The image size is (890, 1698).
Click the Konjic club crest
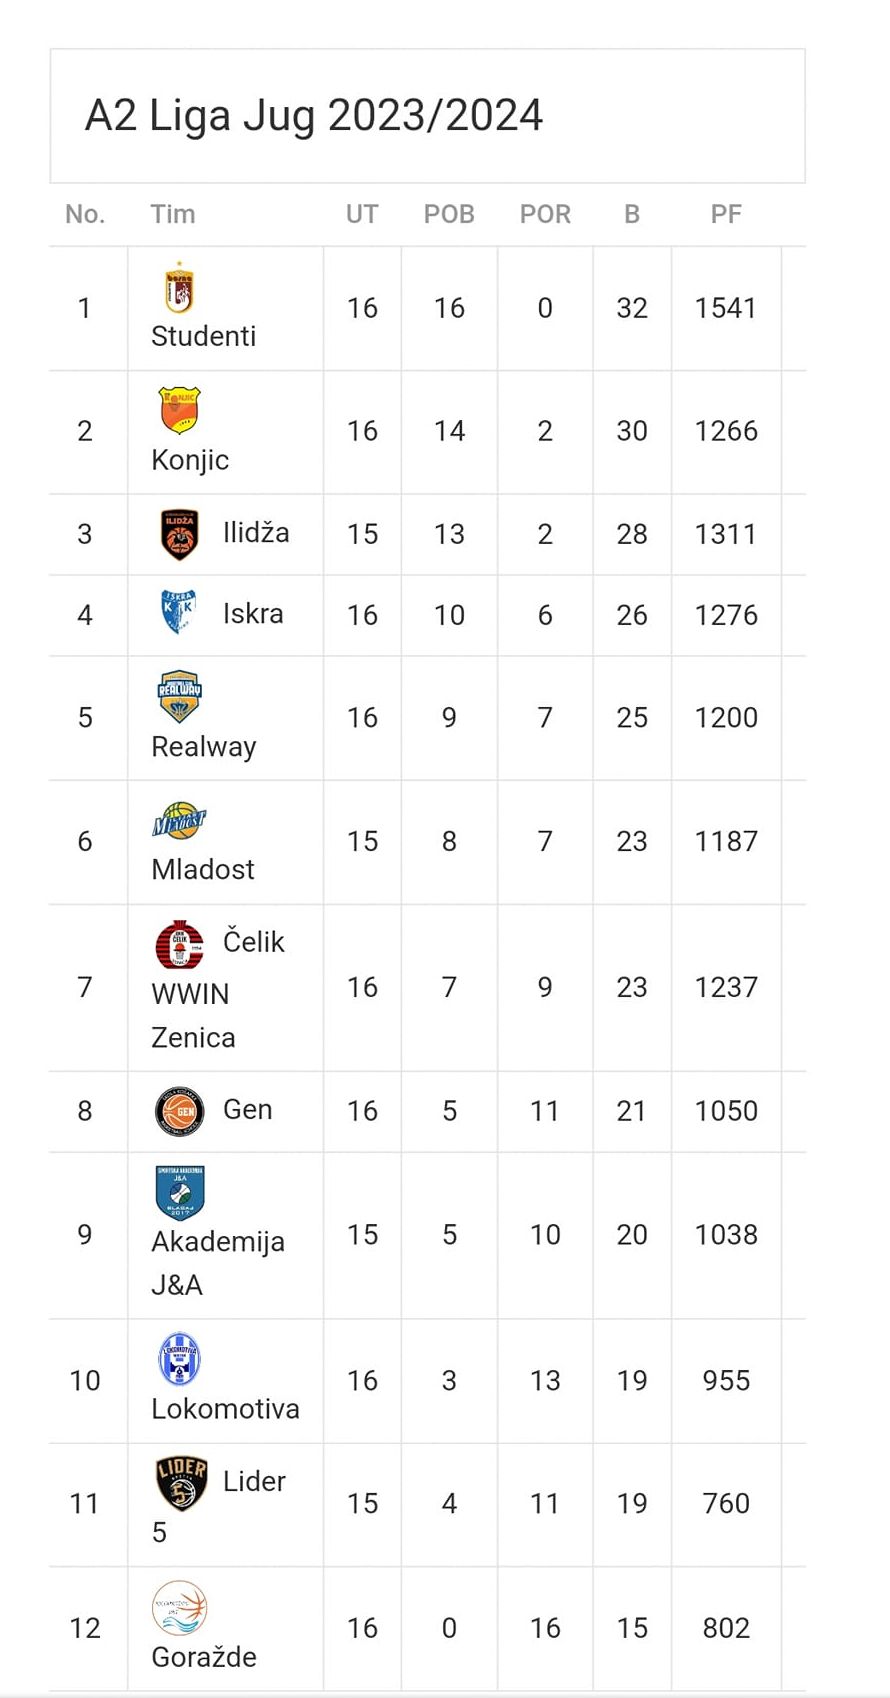coord(180,411)
